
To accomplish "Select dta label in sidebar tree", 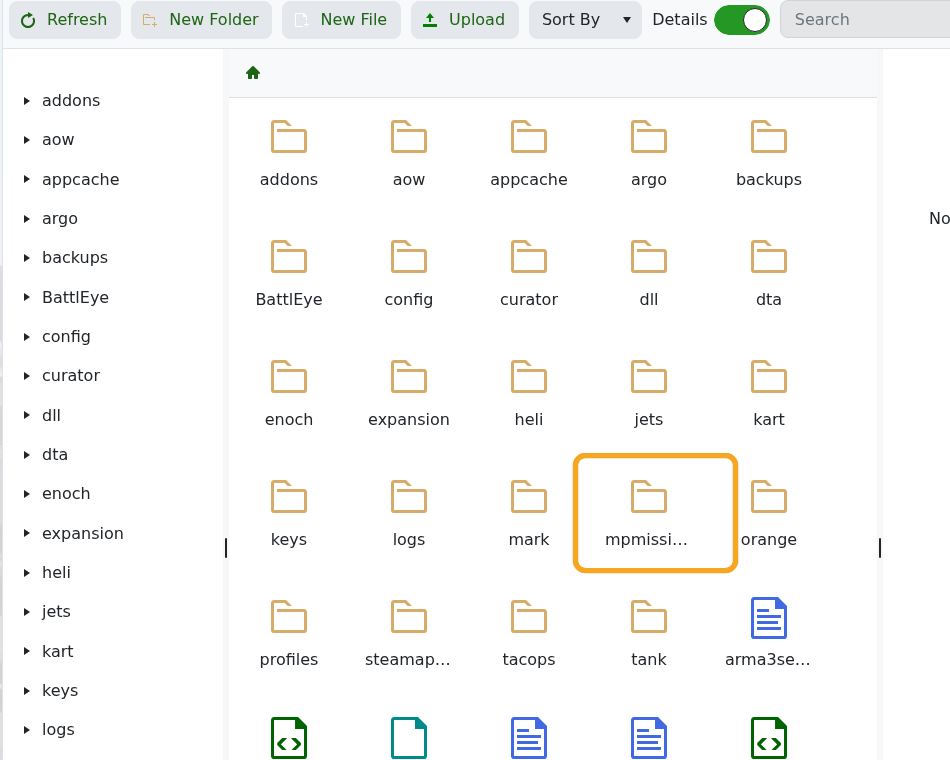I will coord(55,455).
